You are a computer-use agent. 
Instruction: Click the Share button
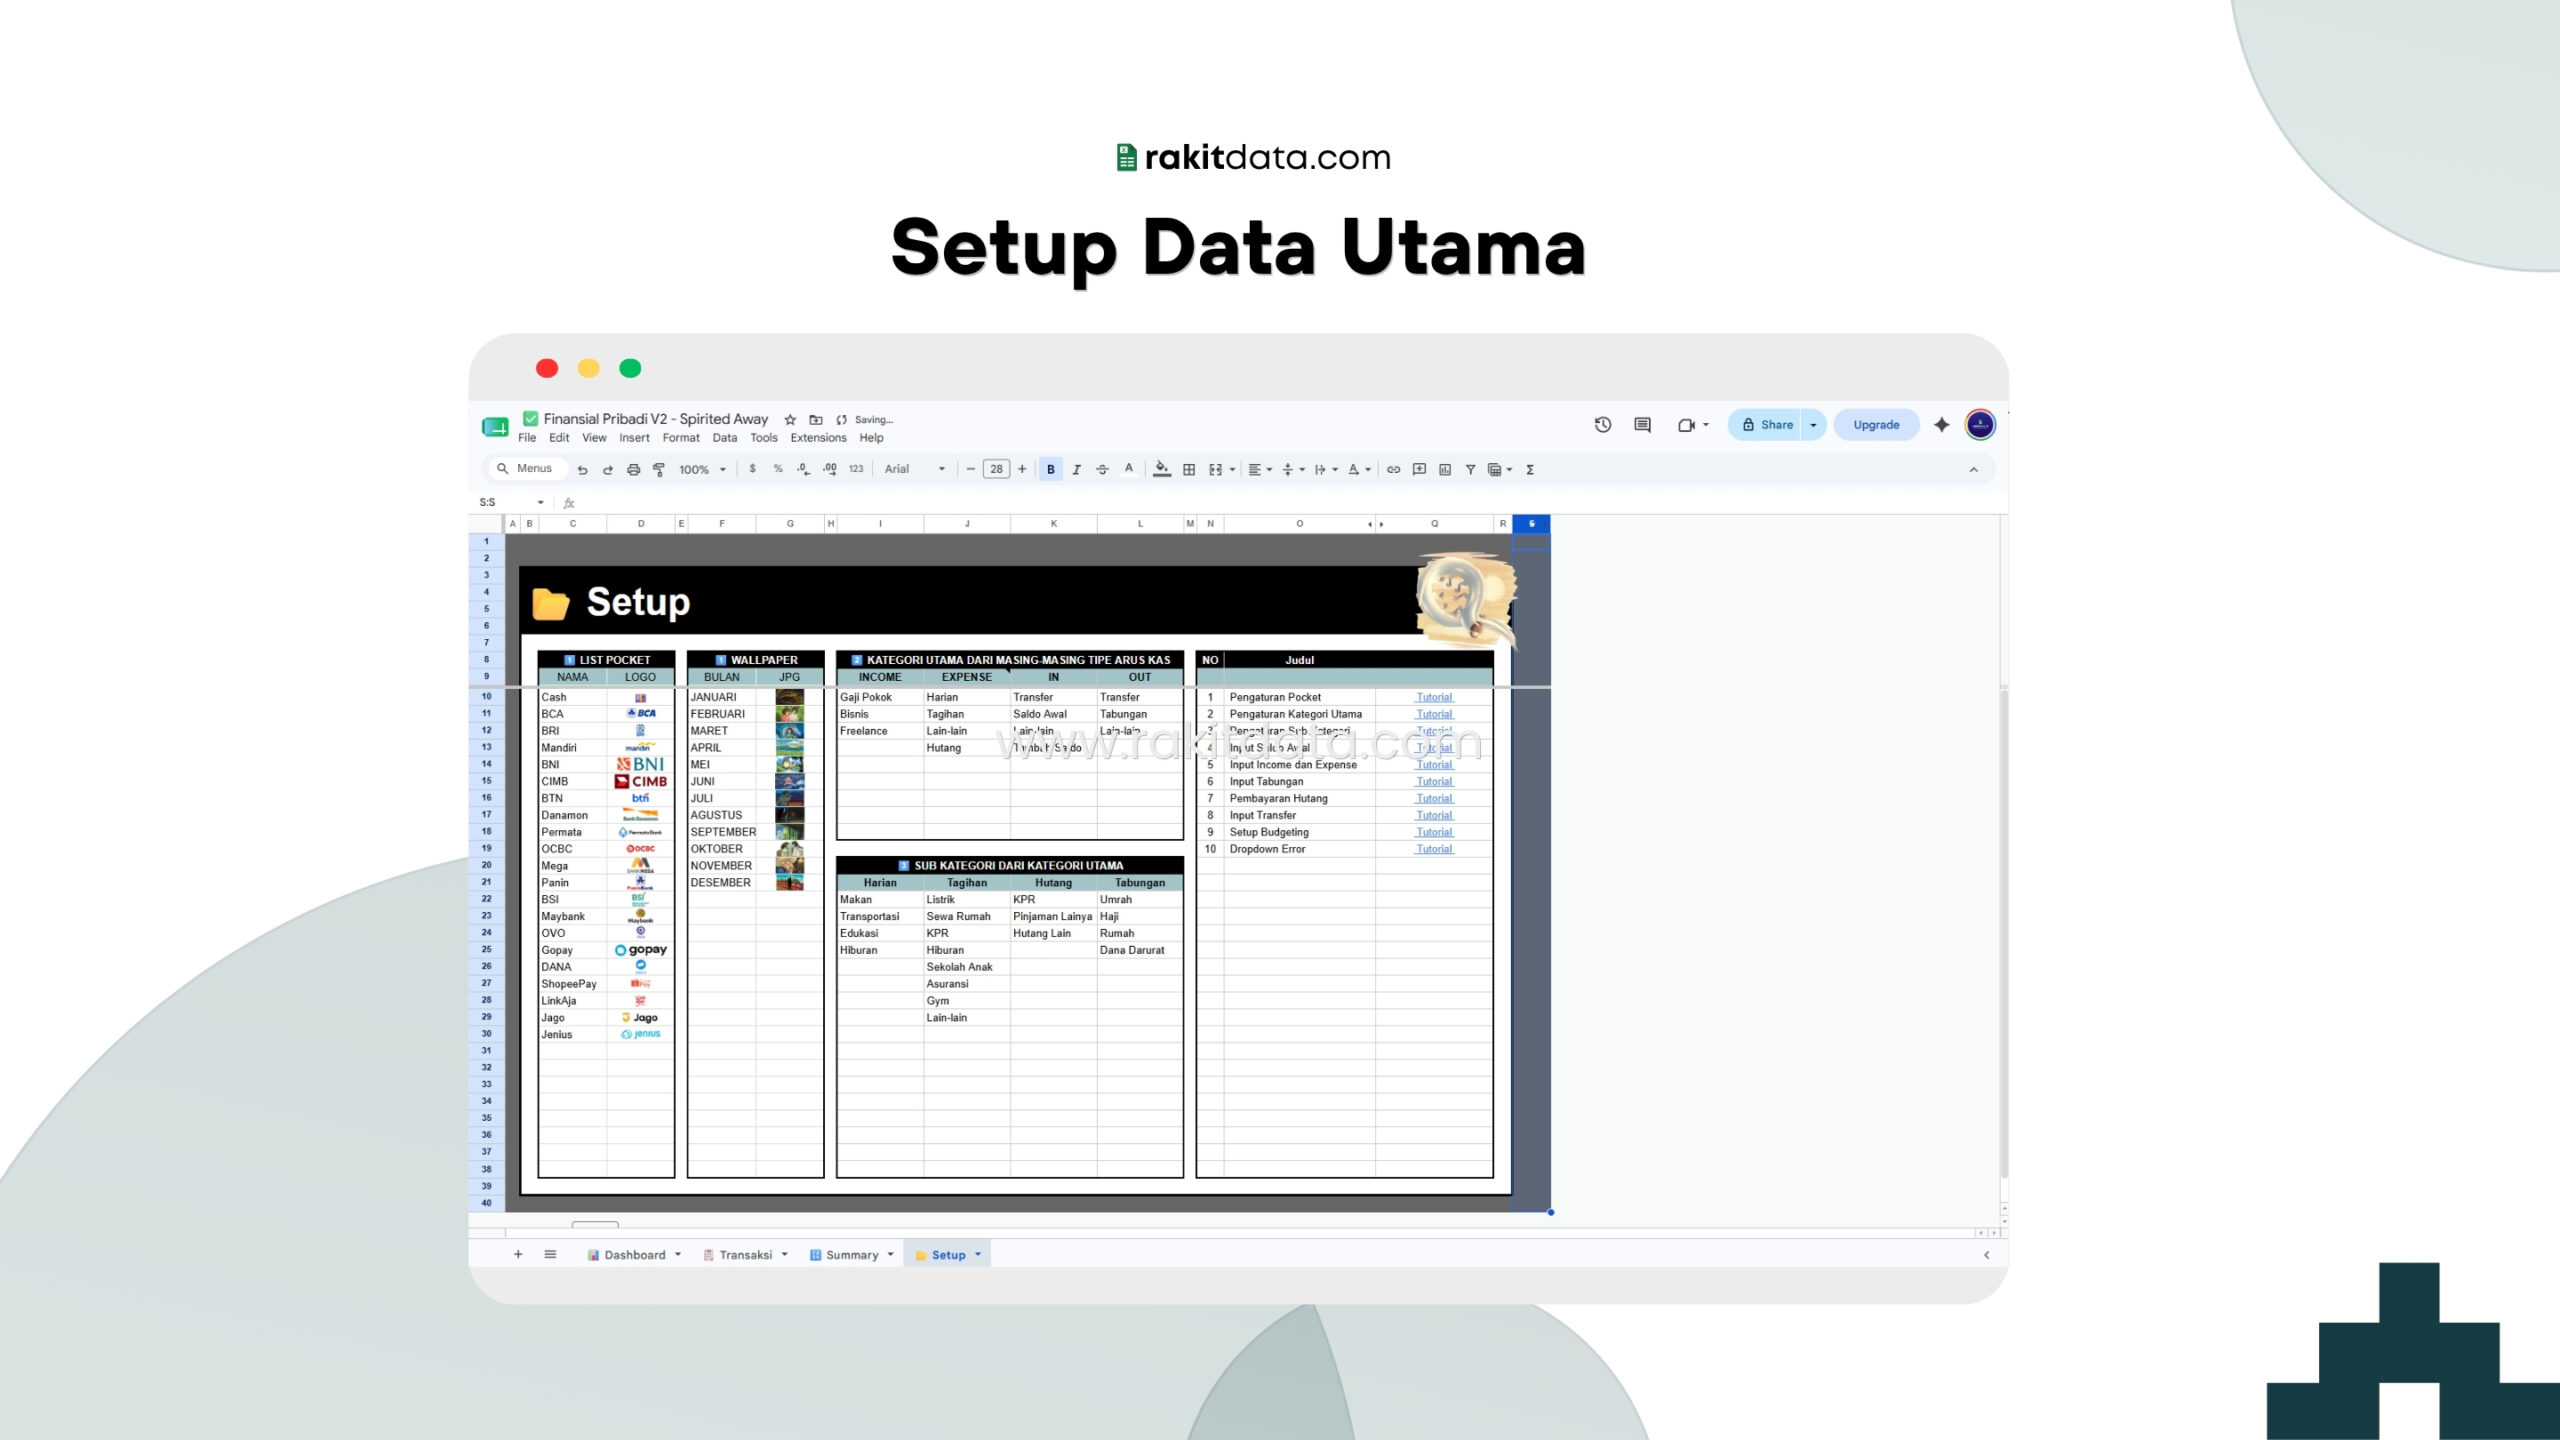(1766, 425)
